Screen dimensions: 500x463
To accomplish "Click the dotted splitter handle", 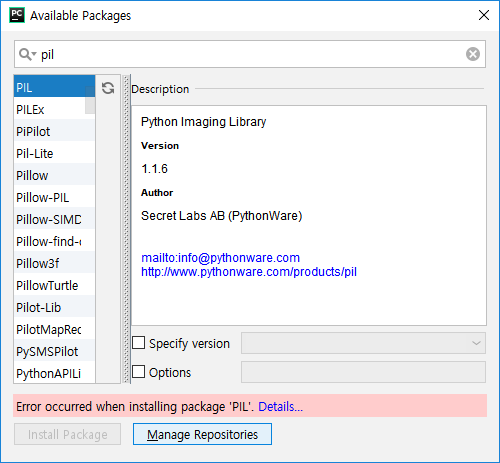I will (x=126, y=229).
